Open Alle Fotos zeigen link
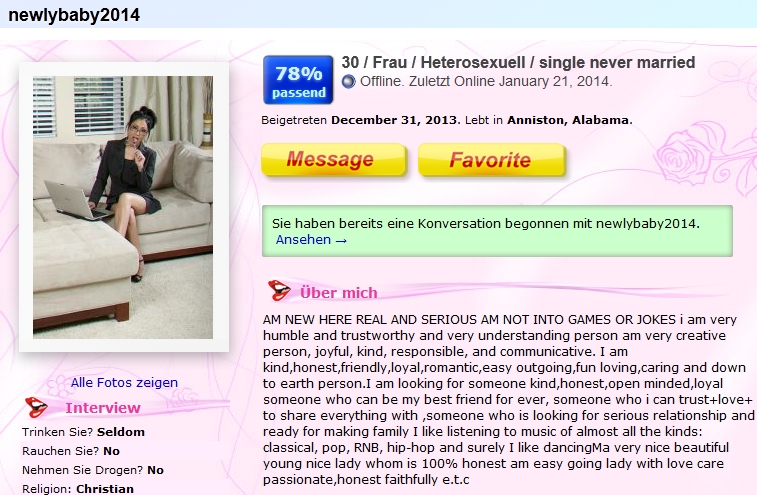The height and width of the screenshot is (495, 757). point(124,382)
